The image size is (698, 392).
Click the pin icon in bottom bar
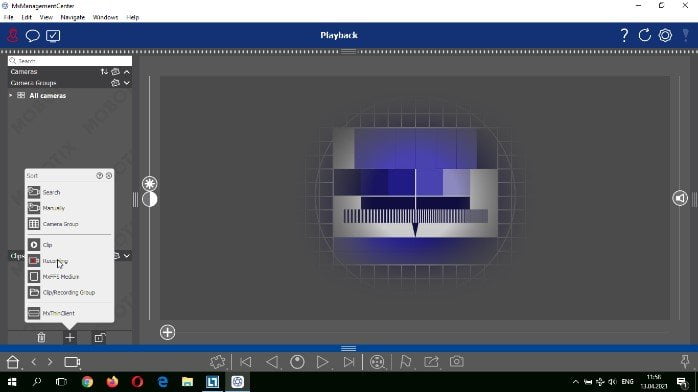click(685, 361)
